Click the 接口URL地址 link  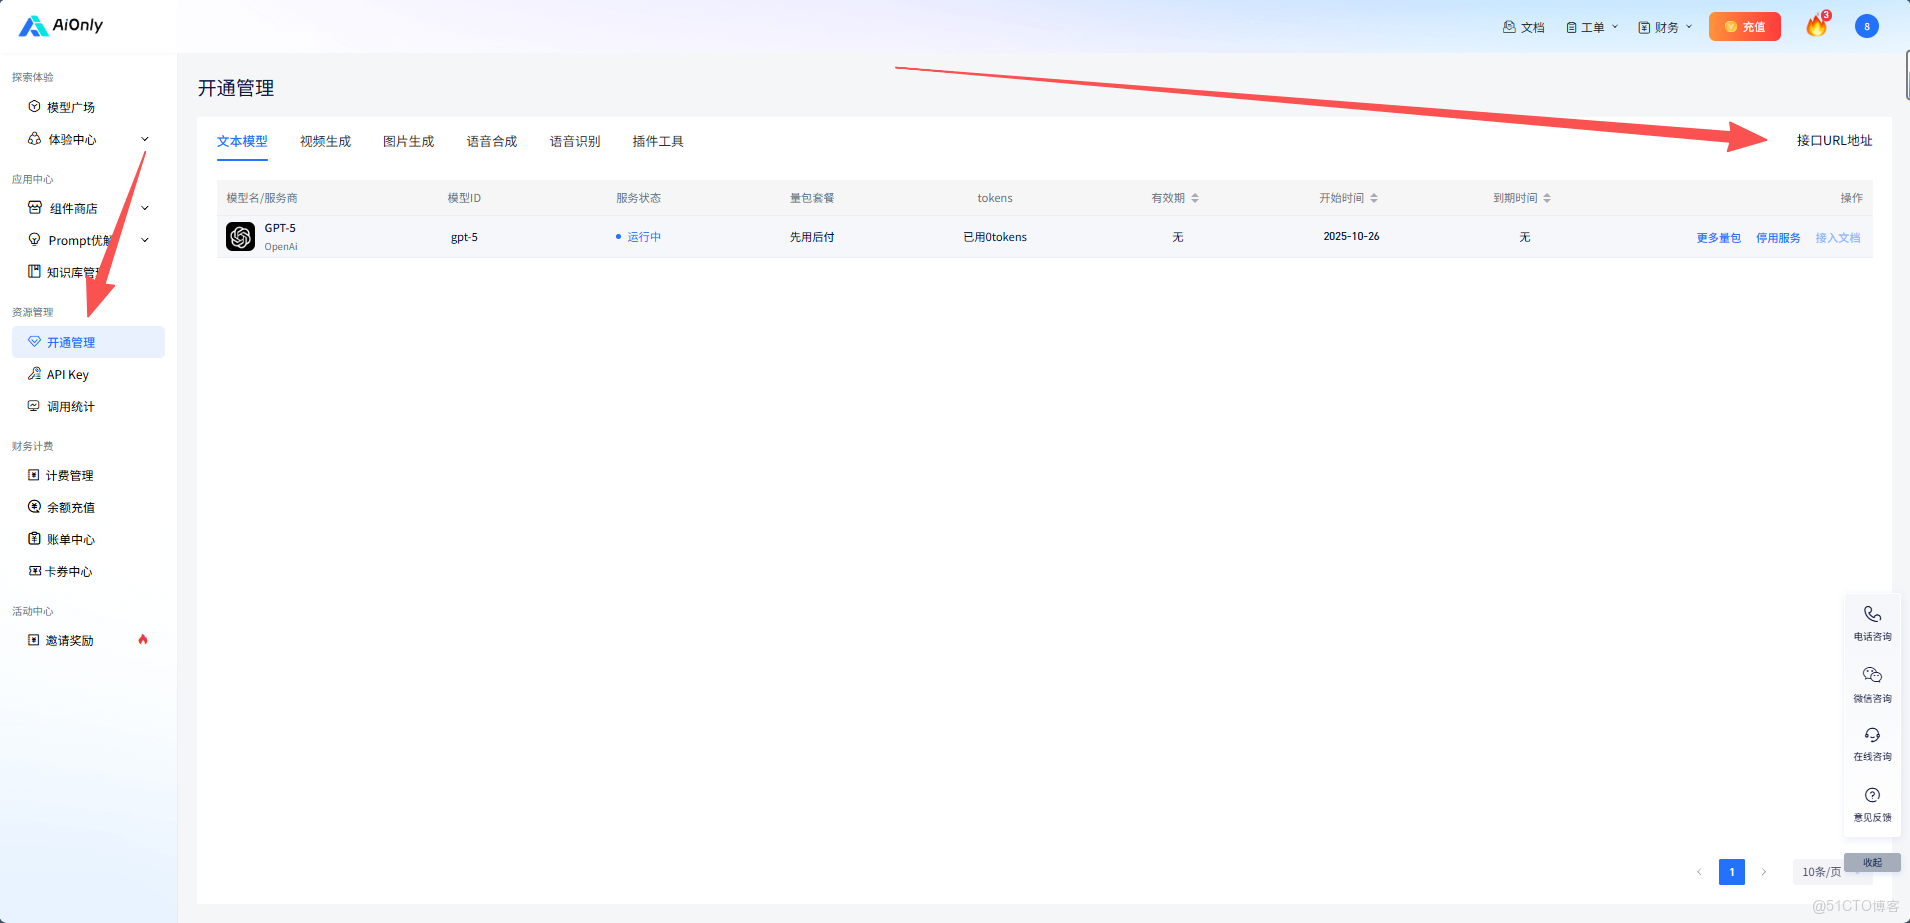coord(1834,140)
